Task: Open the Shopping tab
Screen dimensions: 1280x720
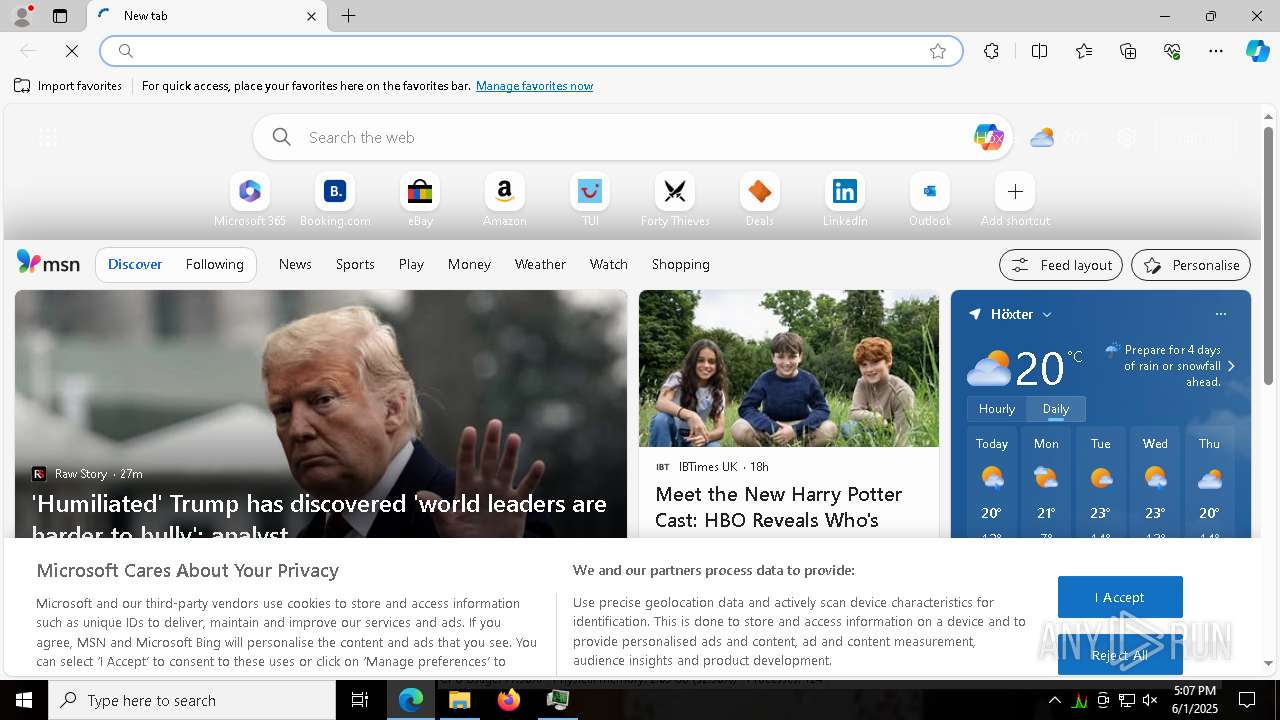Action: click(x=680, y=264)
